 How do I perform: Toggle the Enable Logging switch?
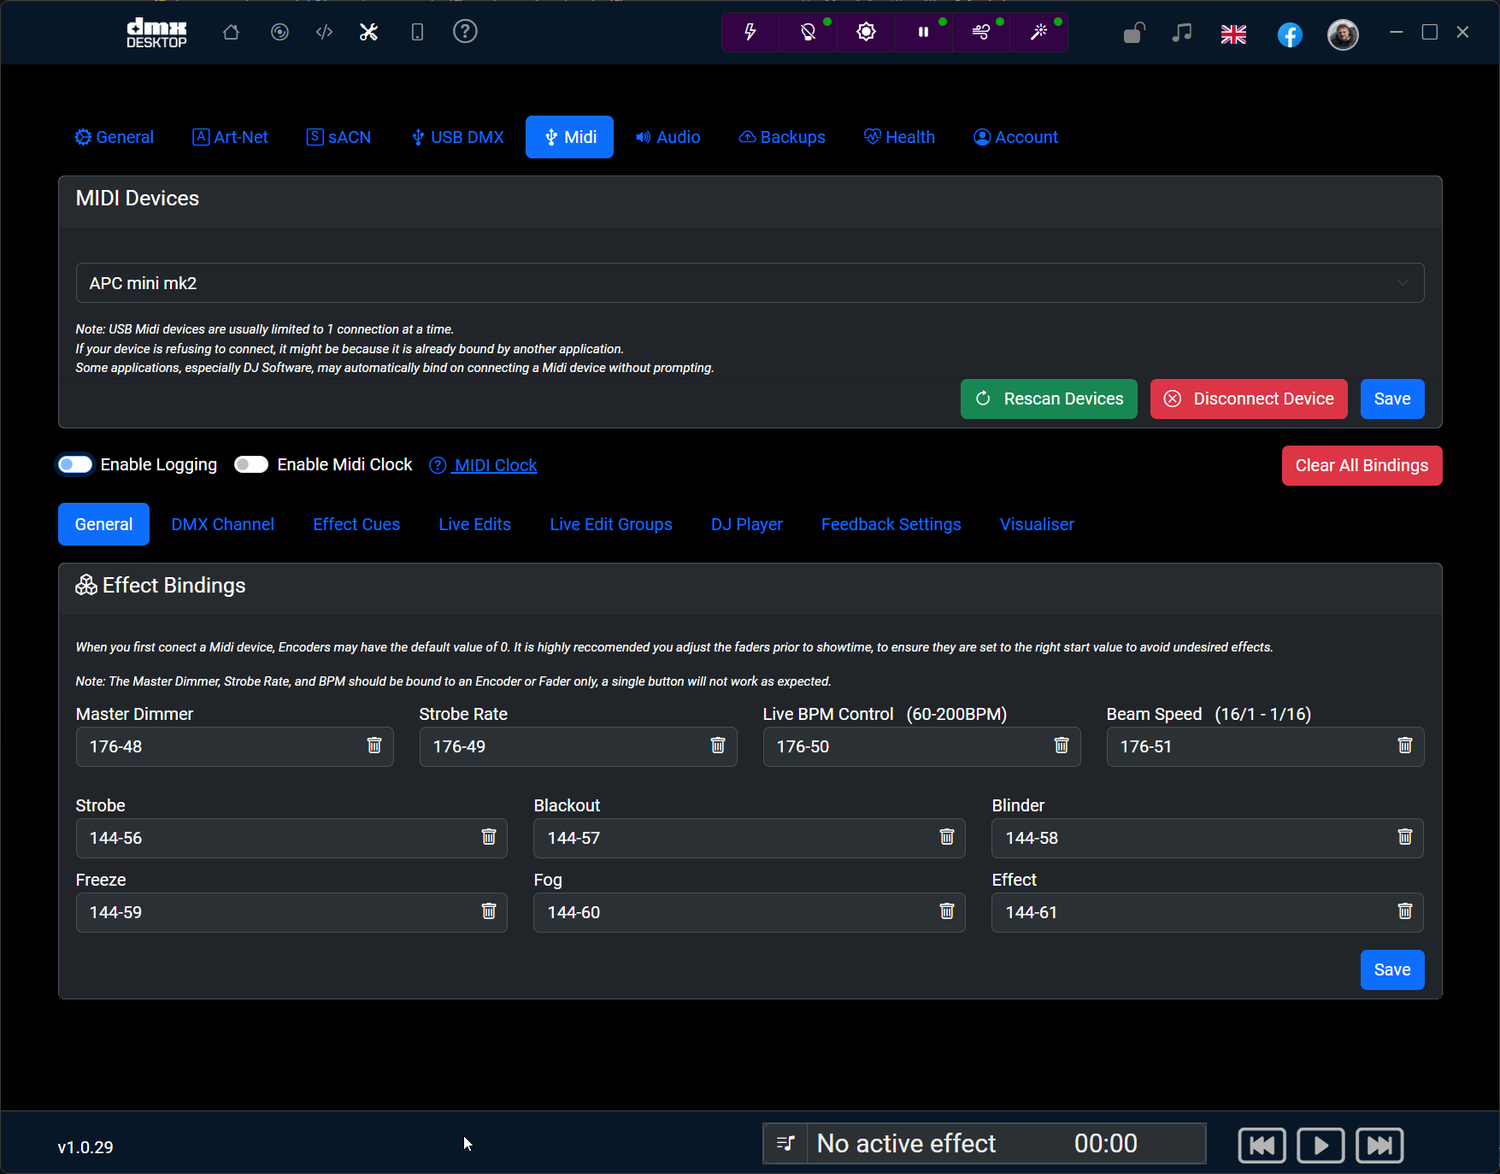pyautogui.click(x=75, y=464)
